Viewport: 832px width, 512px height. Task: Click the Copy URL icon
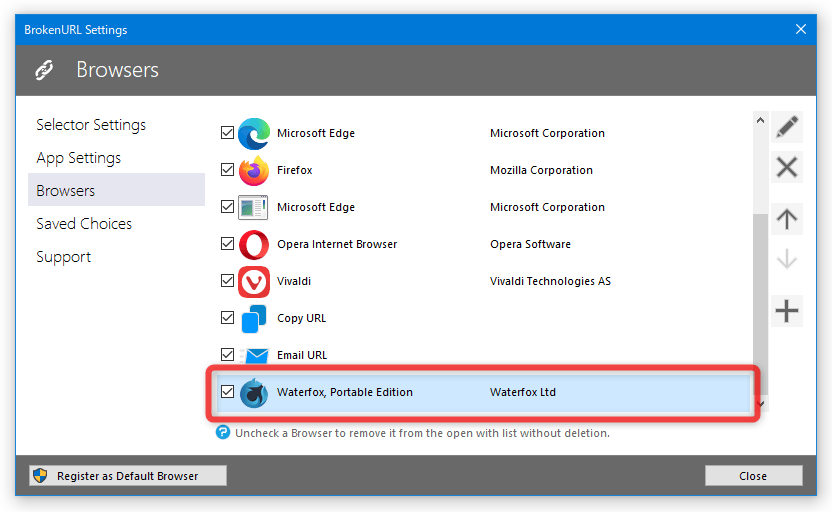(x=254, y=318)
